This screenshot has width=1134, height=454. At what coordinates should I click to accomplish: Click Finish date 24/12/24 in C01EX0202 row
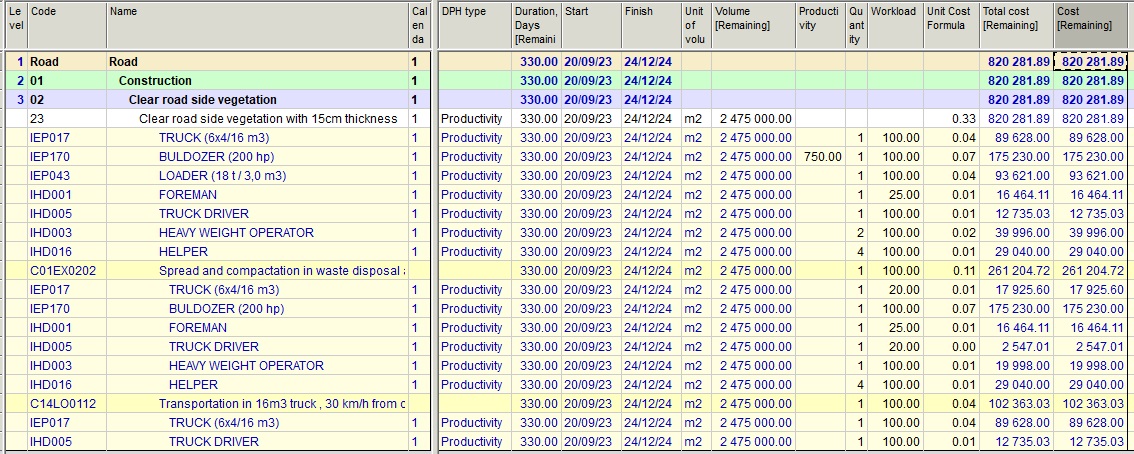click(651, 270)
